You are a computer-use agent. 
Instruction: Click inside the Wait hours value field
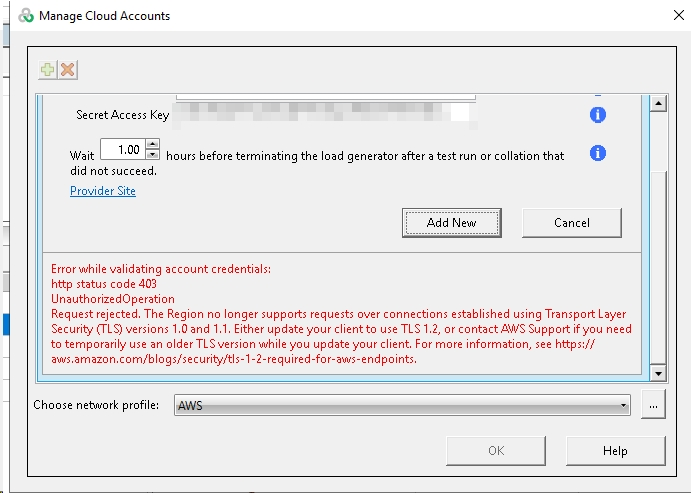(x=121, y=150)
